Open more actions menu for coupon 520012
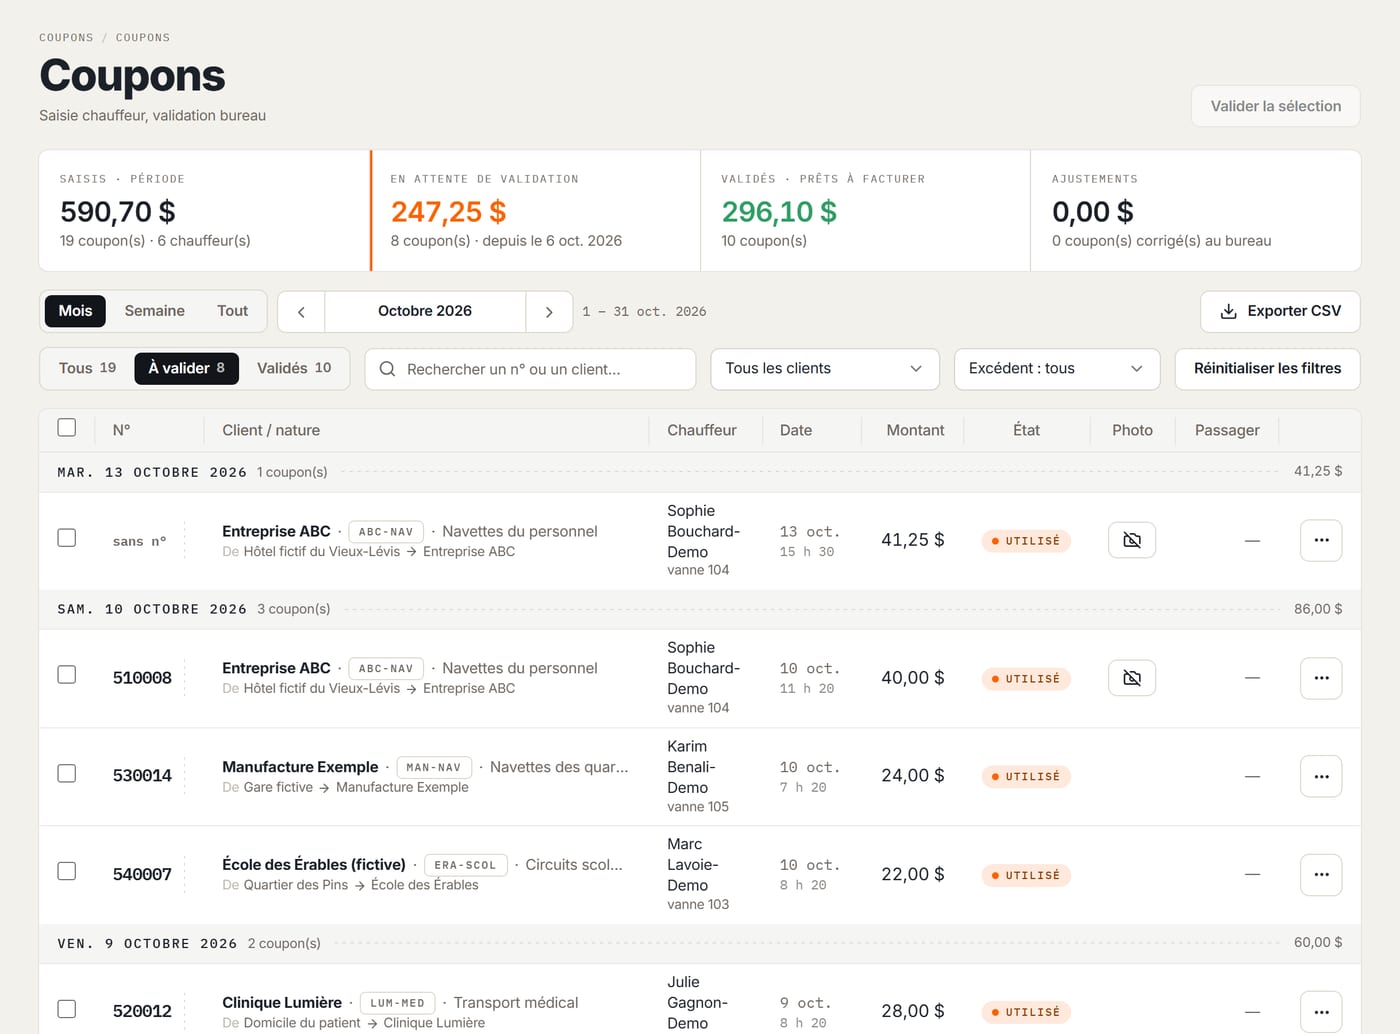1400x1034 pixels. click(x=1321, y=1012)
